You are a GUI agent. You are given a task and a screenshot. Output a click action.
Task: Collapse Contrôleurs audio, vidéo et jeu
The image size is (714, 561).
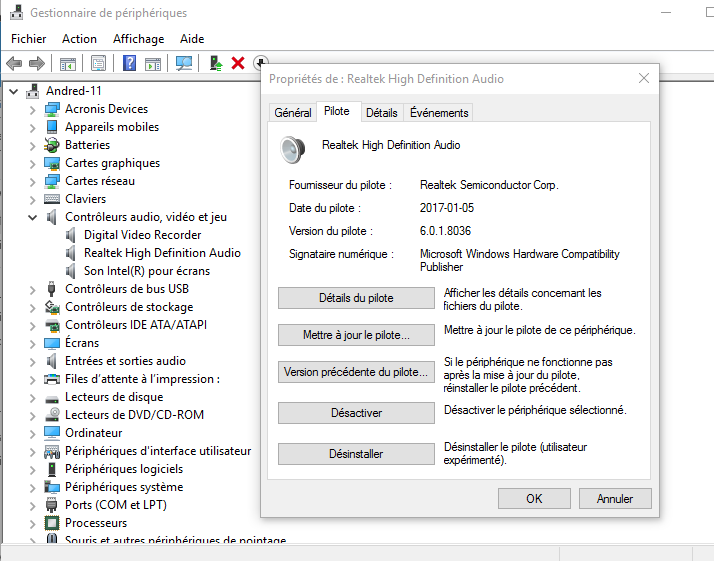click(x=32, y=217)
